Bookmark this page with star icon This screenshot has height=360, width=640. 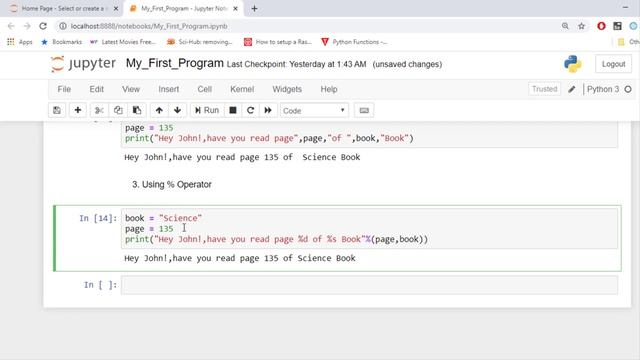581,26
